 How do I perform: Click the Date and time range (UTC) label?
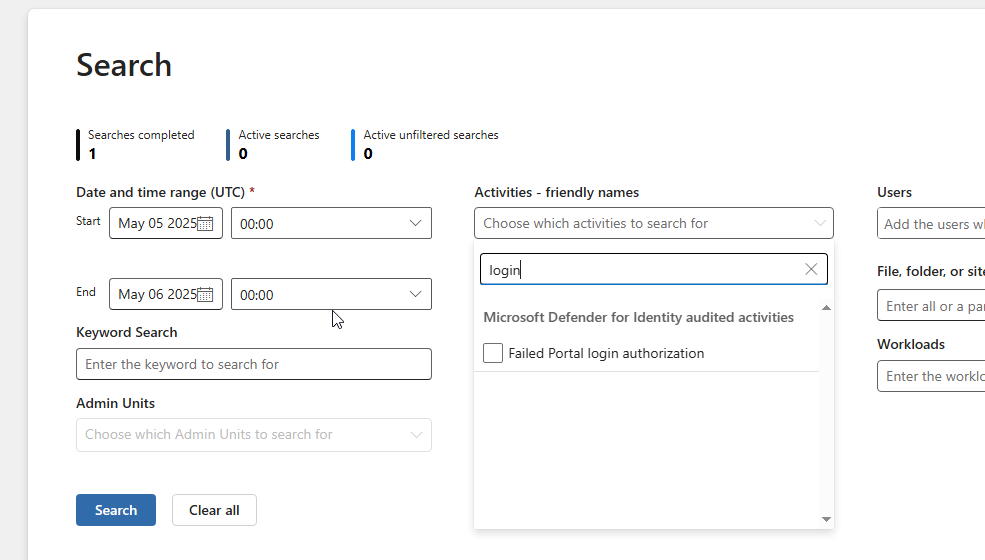point(165,192)
